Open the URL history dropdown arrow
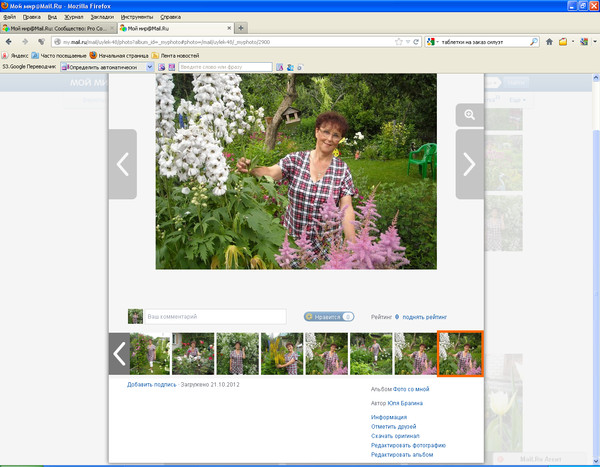 click(408, 42)
